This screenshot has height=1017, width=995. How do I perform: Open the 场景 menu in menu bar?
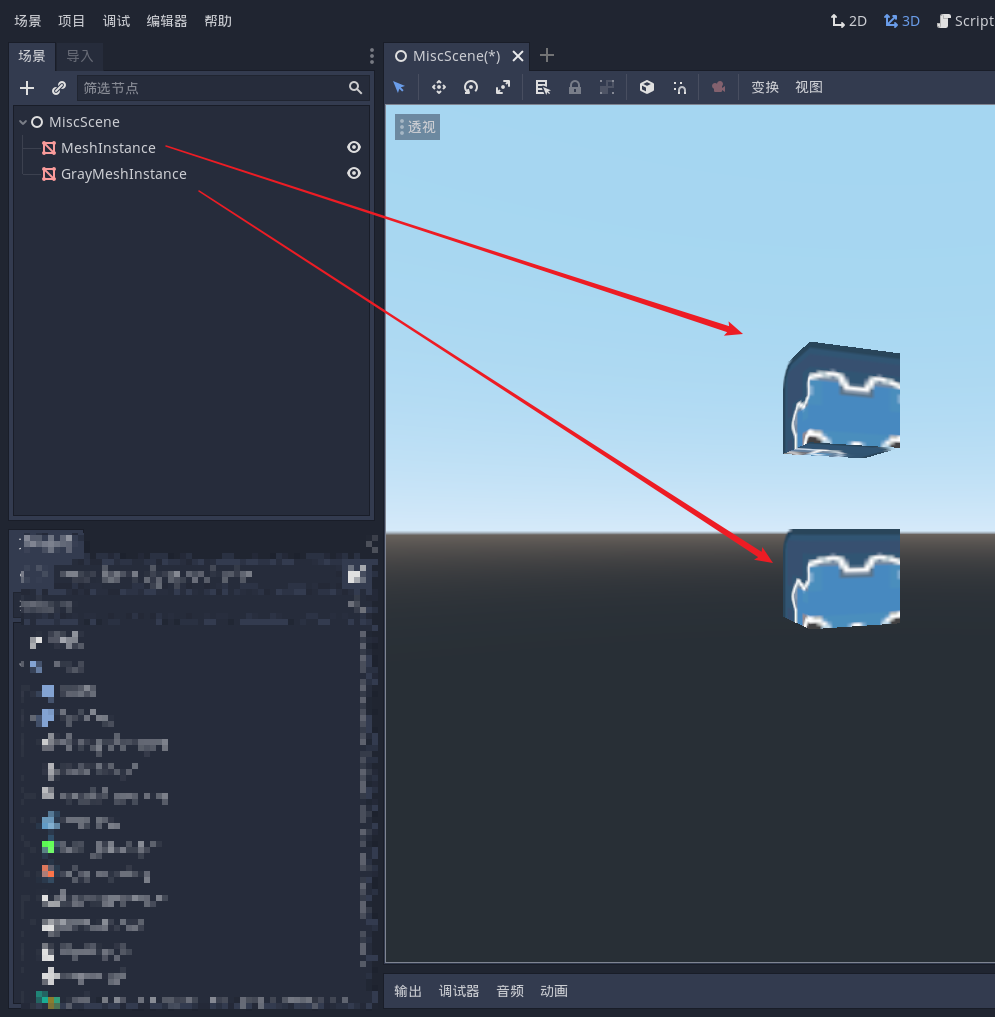tap(28, 21)
